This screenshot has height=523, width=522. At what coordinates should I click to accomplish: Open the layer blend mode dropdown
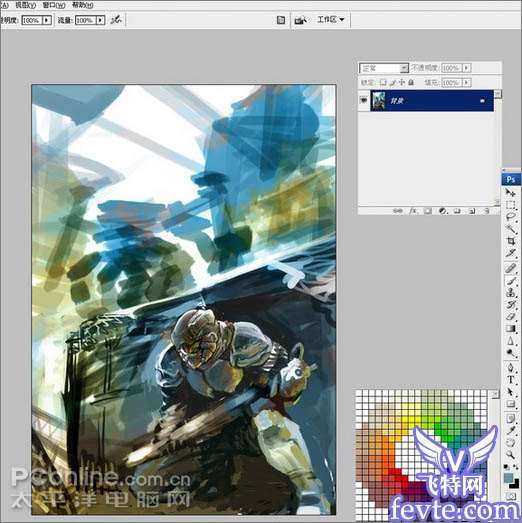(384, 68)
